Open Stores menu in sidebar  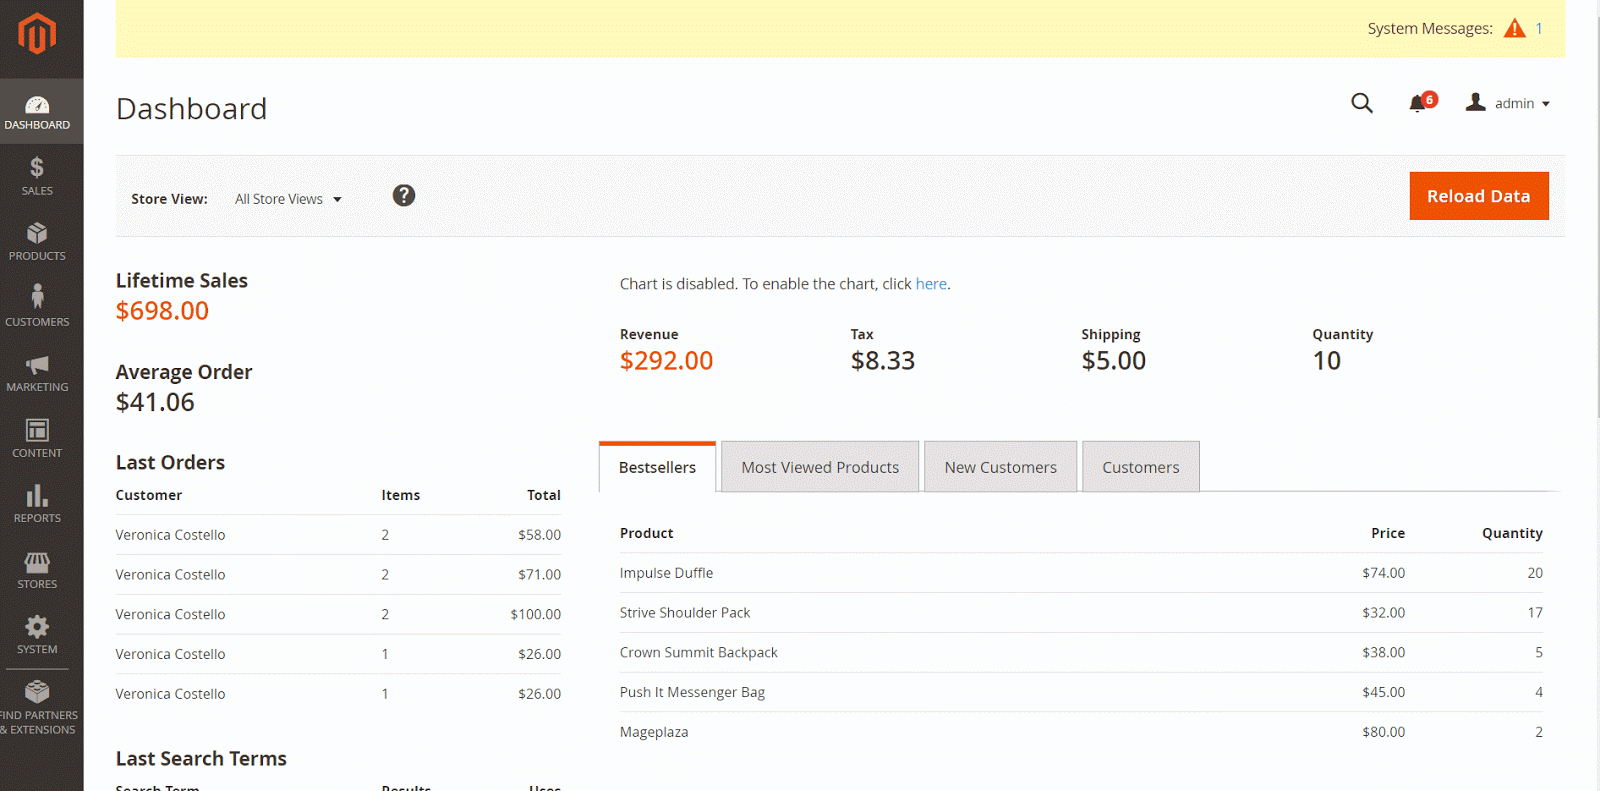pyautogui.click(x=37, y=570)
